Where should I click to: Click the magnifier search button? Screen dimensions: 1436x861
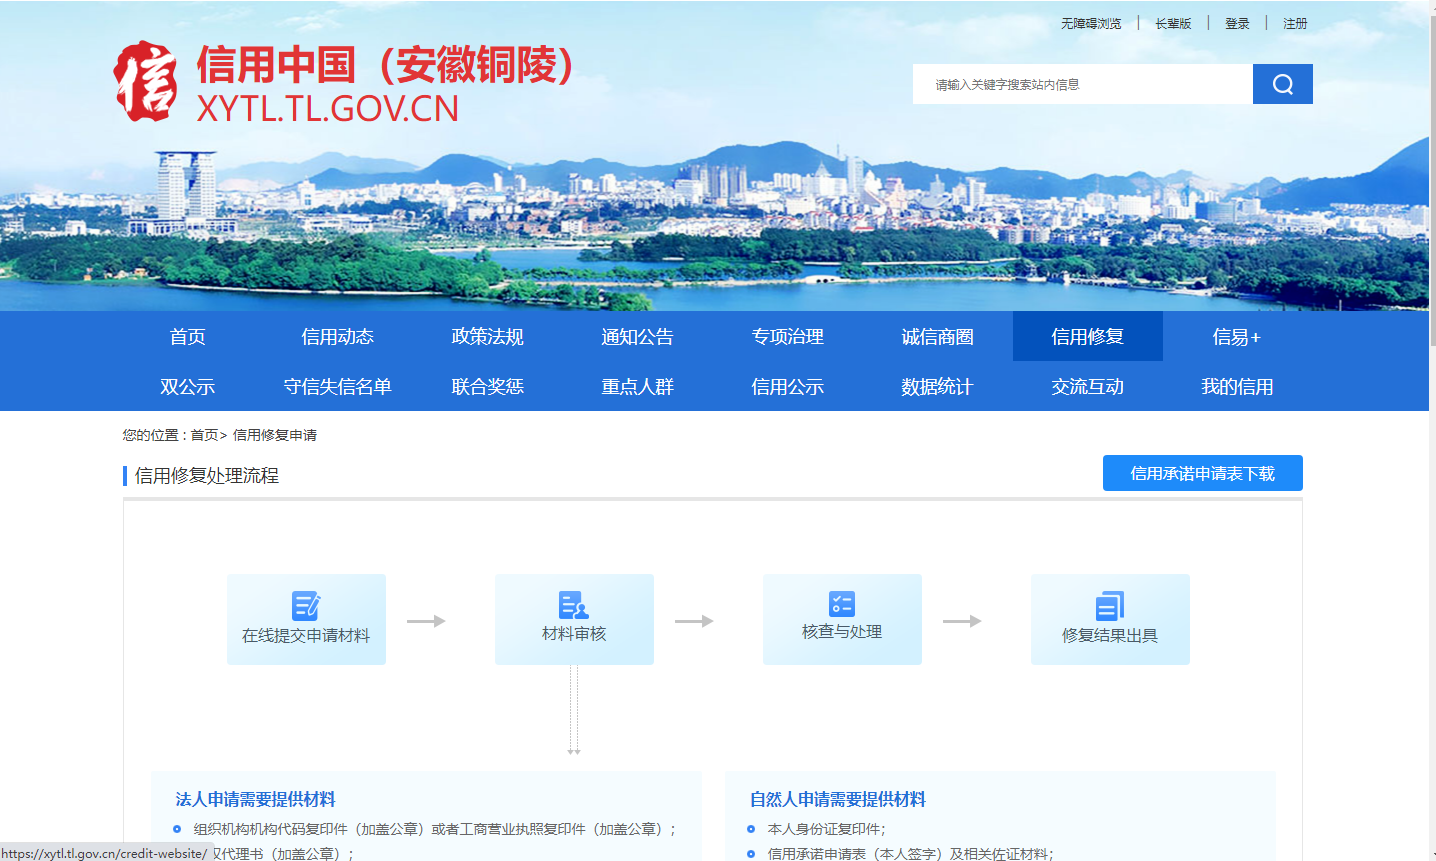point(1282,84)
